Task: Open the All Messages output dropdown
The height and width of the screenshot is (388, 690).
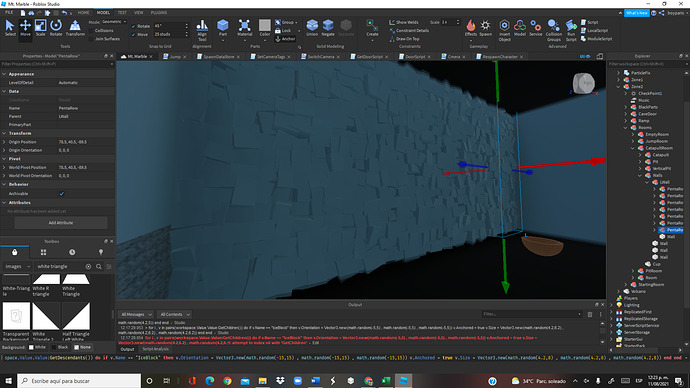Action: tap(136, 314)
